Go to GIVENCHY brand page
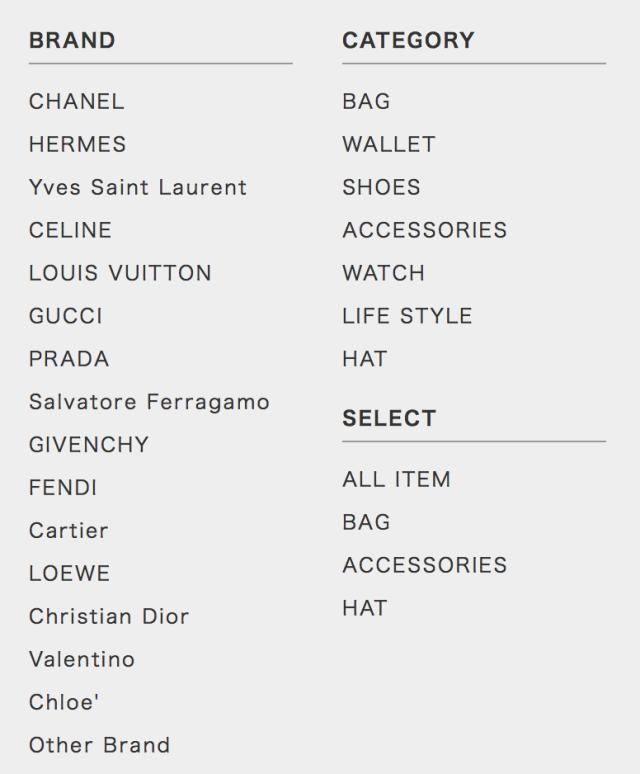 click(89, 445)
